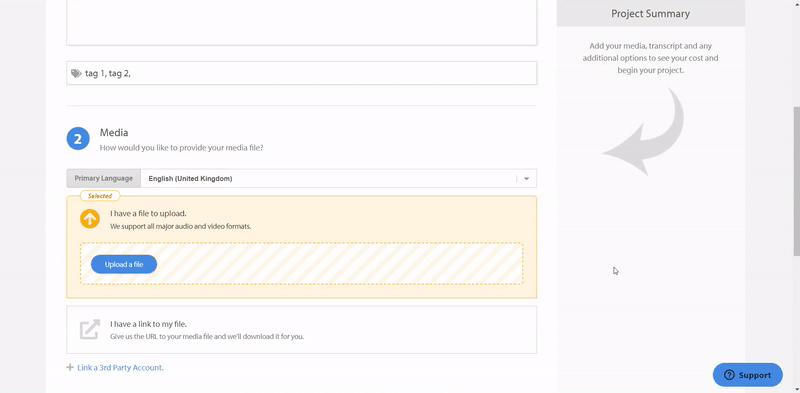Click the orange upload arrow icon
The height and width of the screenshot is (393, 800).
point(90,219)
